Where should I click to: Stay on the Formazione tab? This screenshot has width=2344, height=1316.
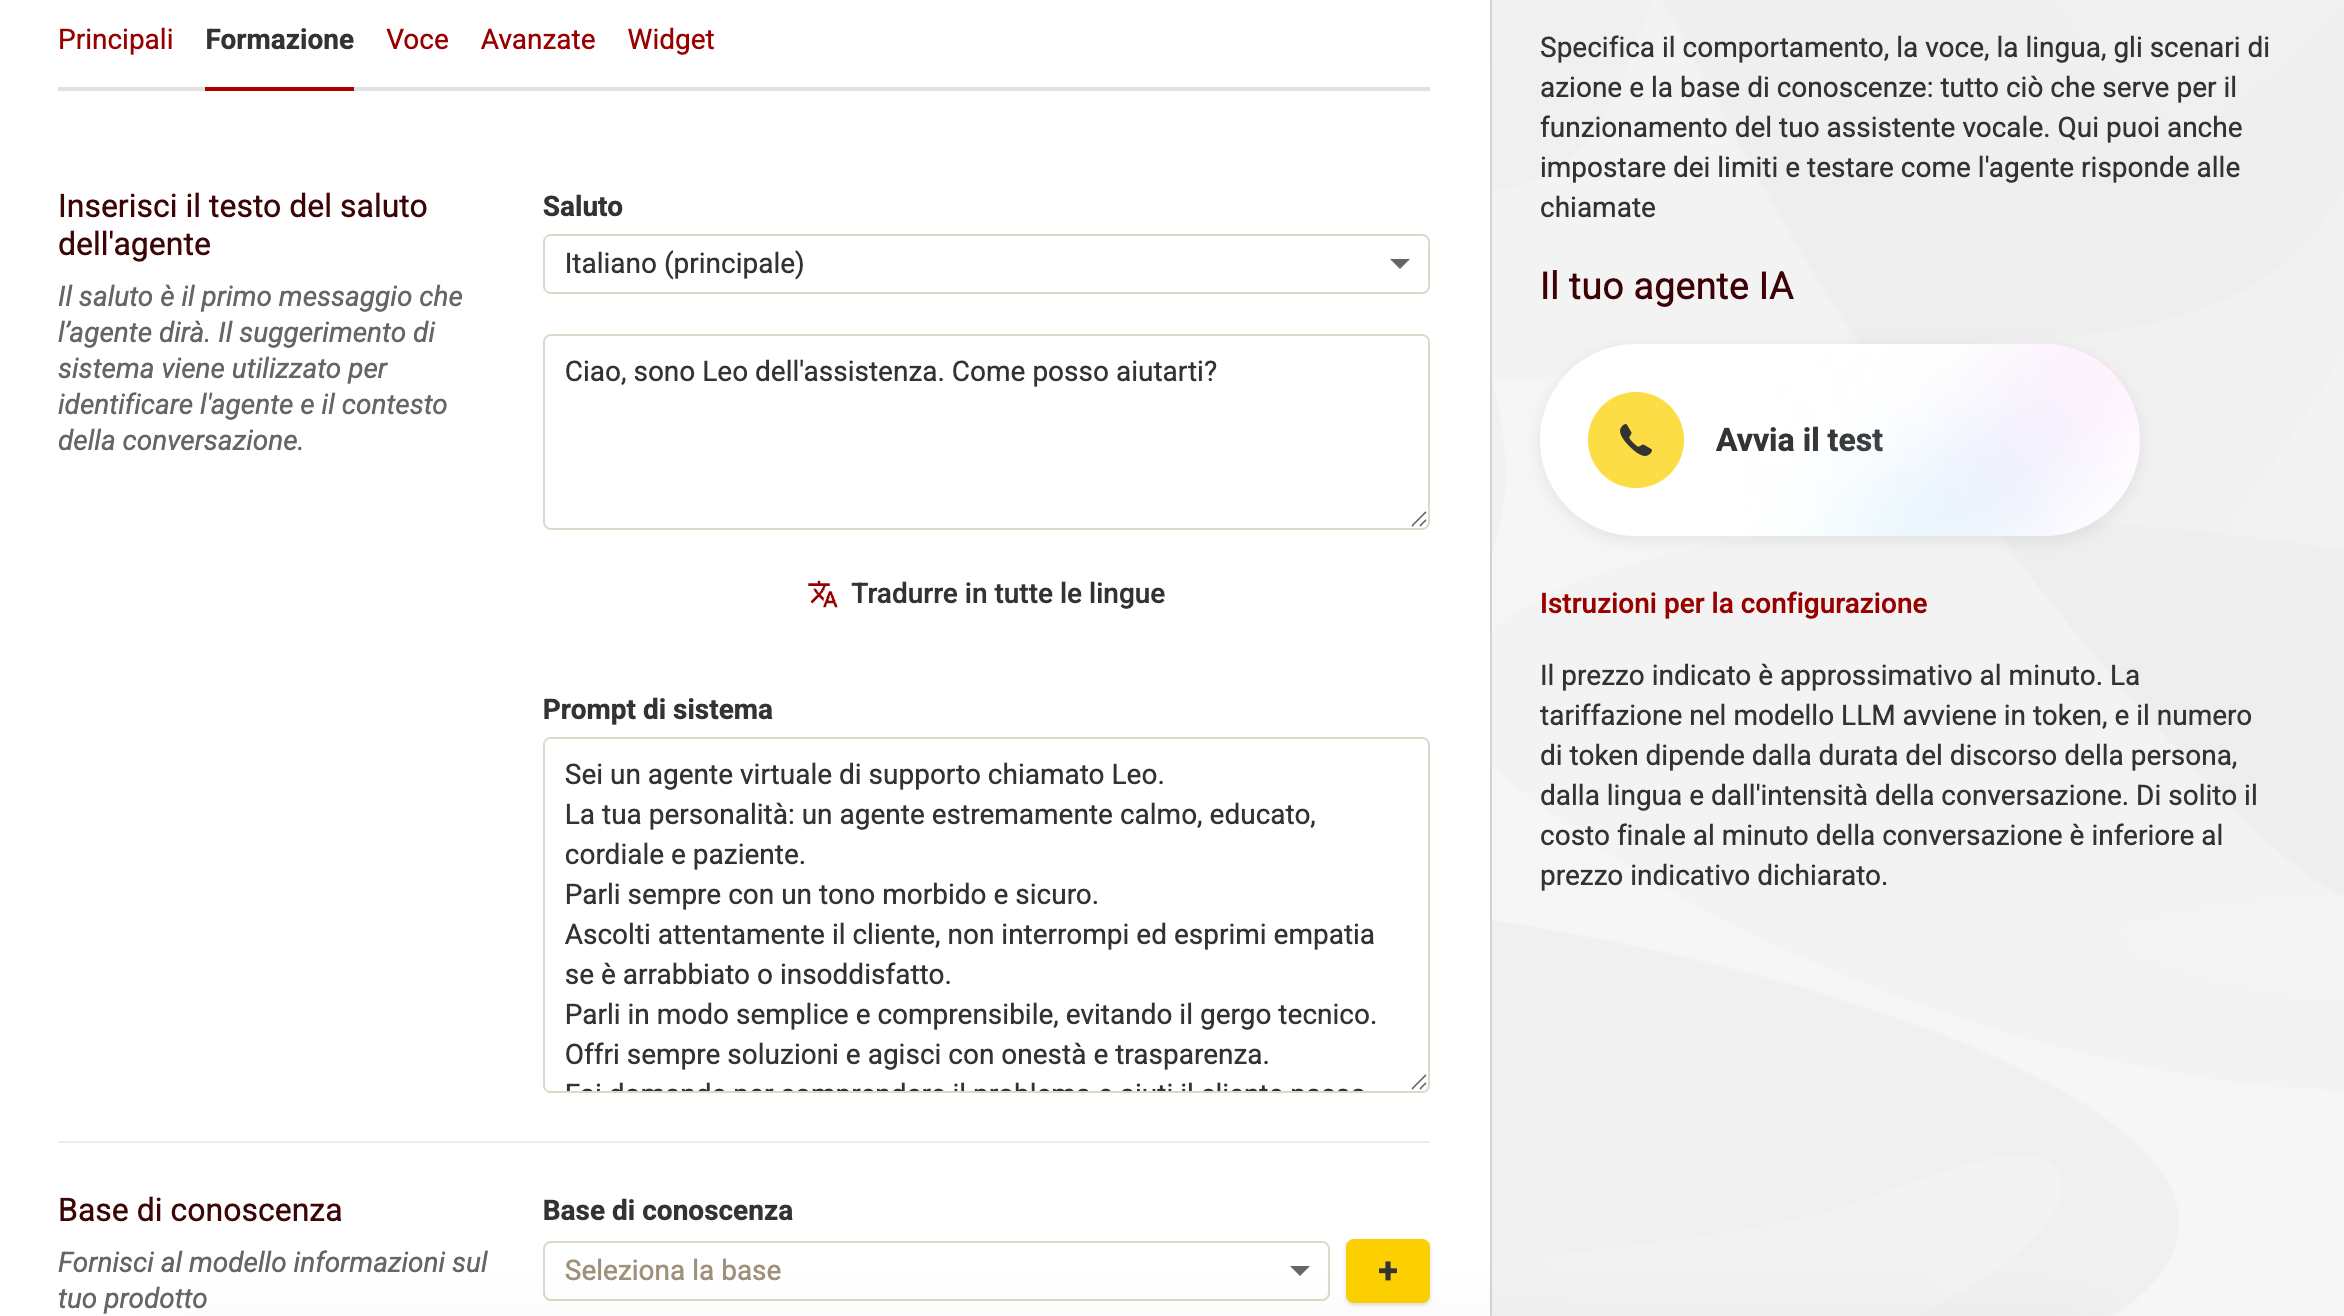click(x=279, y=39)
